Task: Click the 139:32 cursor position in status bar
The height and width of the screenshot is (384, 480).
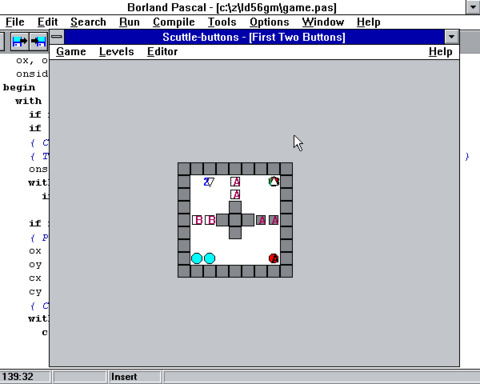Action: pos(18,377)
